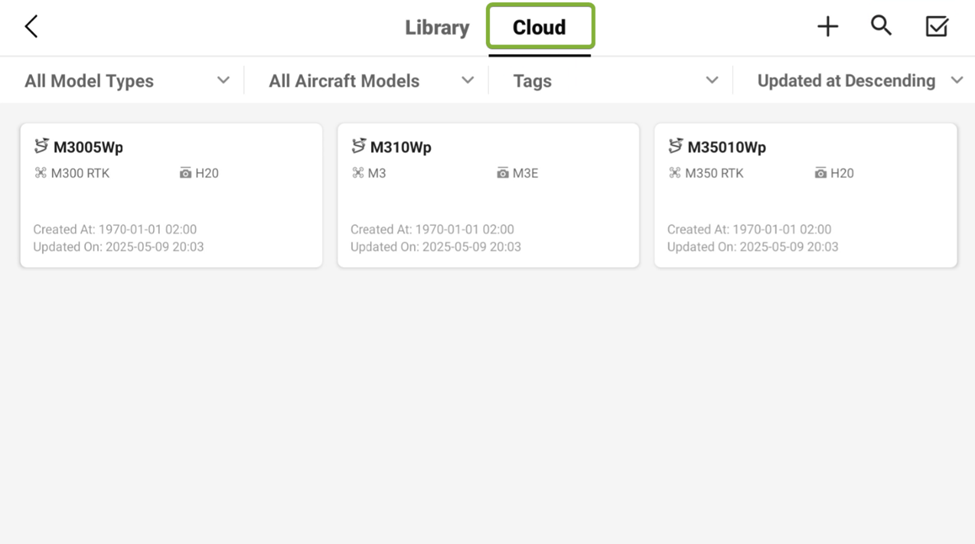Change the Updated at Descending sort order
Viewport: 975px width, 544px height.
860,81
